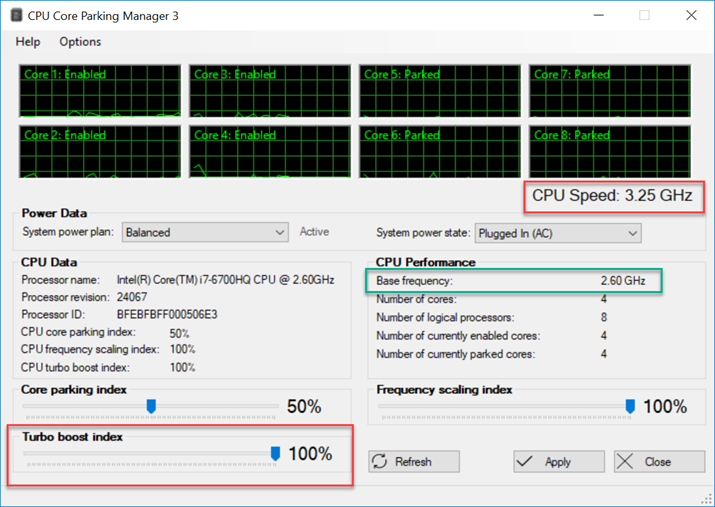
Task: Click the Frequency scaling index slider thumb
Action: click(630, 406)
